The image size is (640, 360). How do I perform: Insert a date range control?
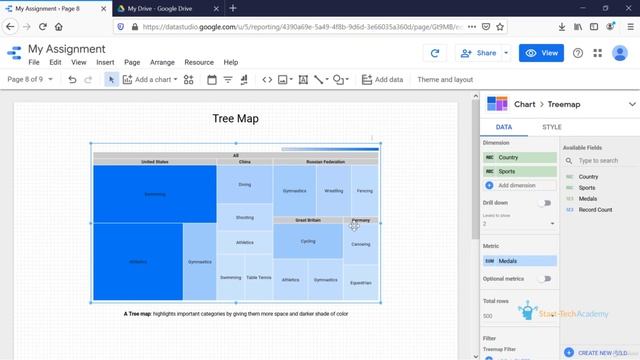pyautogui.click(x=211, y=80)
